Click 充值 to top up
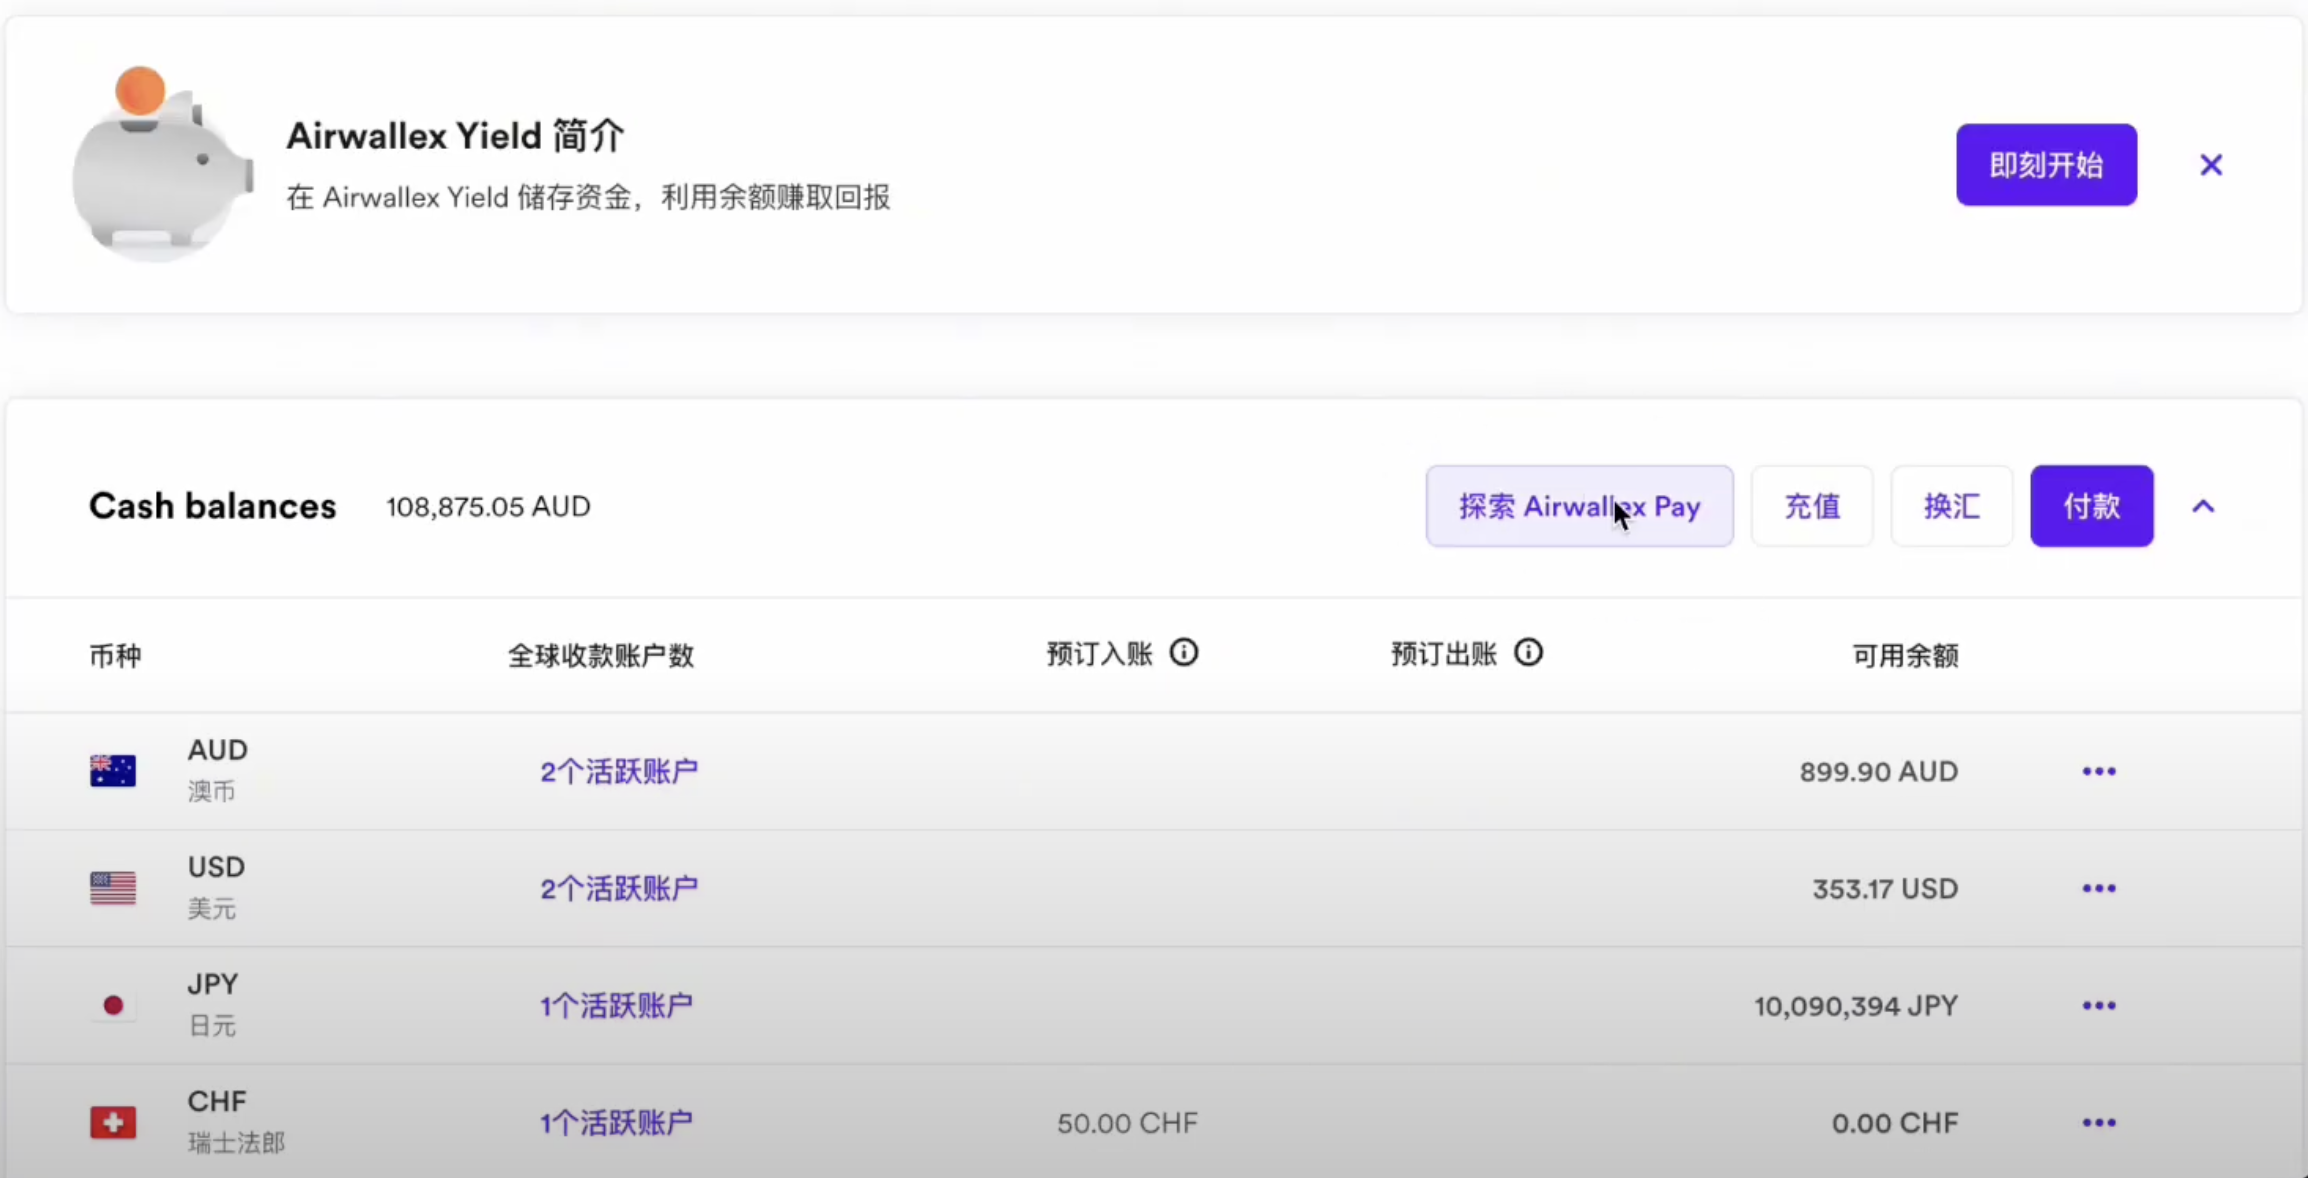 tap(1812, 506)
